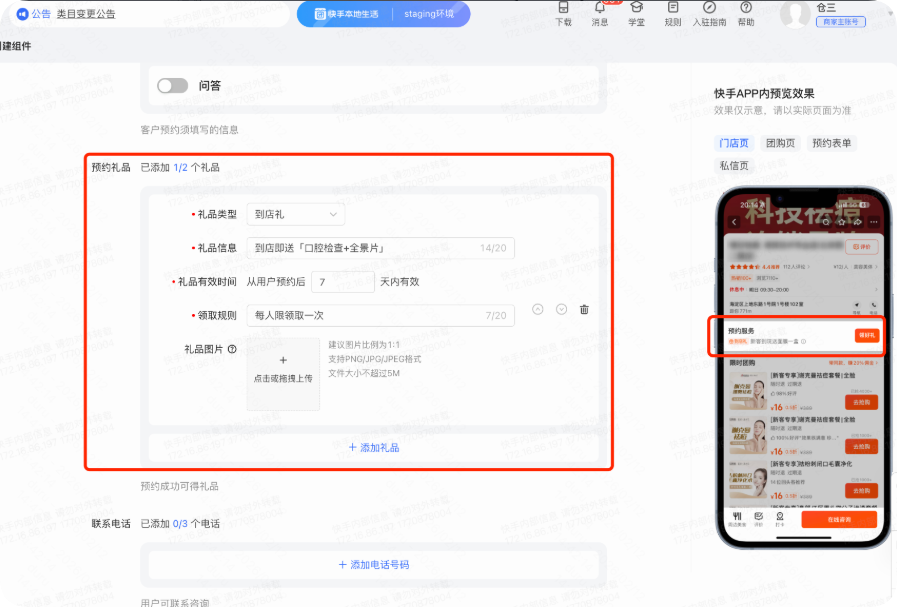Click the 1/2 gift count text

click(x=181, y=168)
